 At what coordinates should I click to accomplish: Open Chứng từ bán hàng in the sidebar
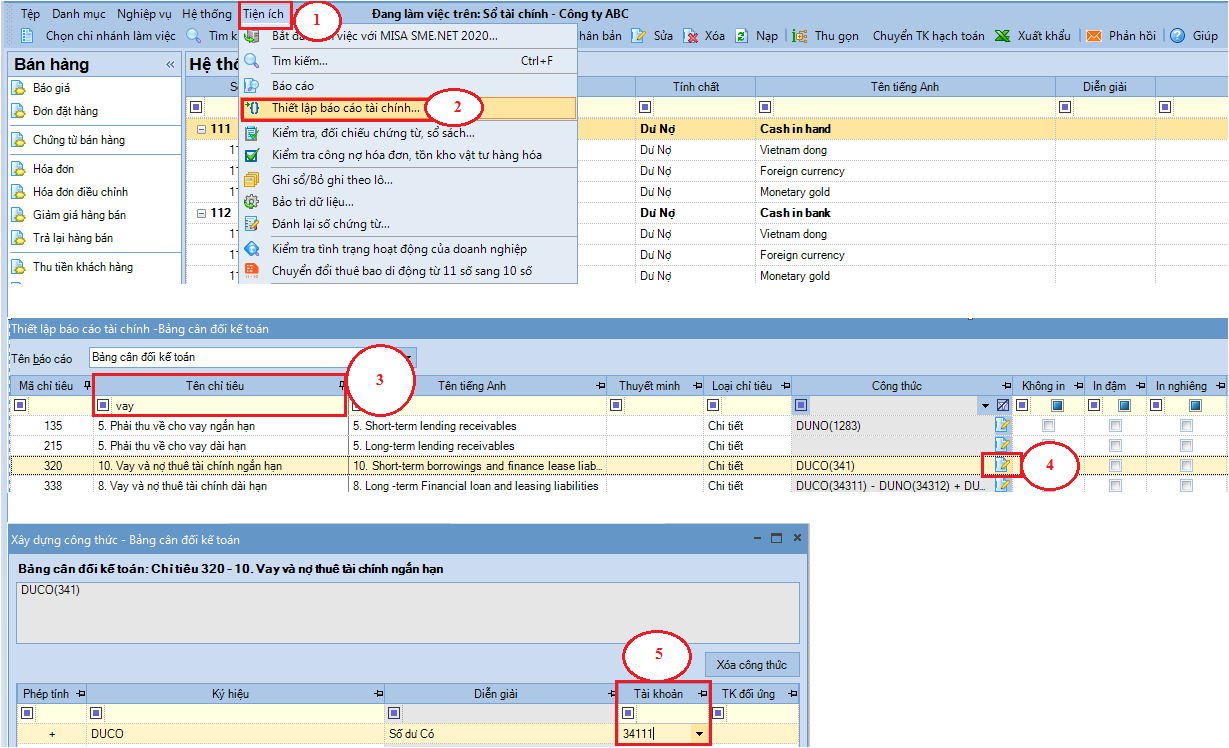(78, 140)
